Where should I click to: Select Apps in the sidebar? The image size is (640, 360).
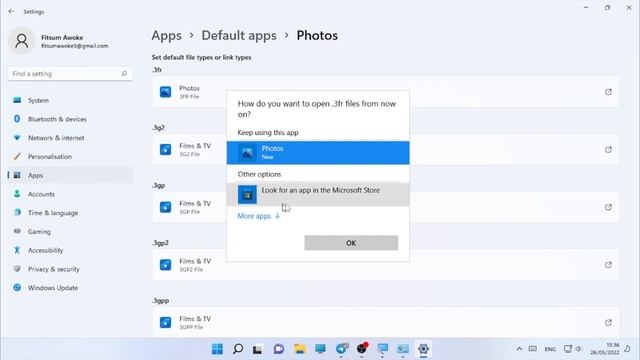(70, 176)
